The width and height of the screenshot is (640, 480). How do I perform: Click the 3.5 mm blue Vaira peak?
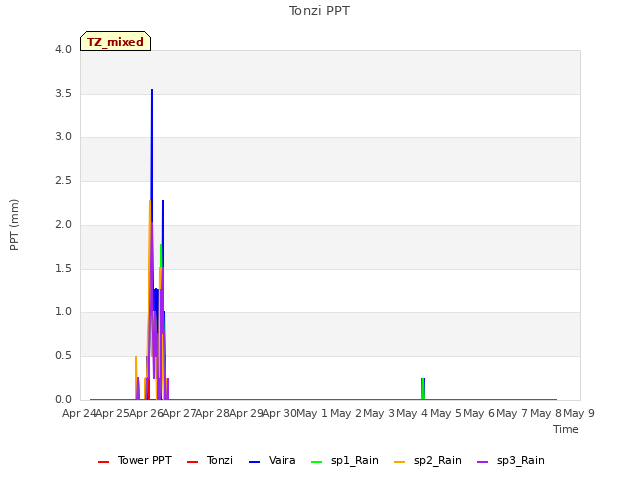(152, 90)
